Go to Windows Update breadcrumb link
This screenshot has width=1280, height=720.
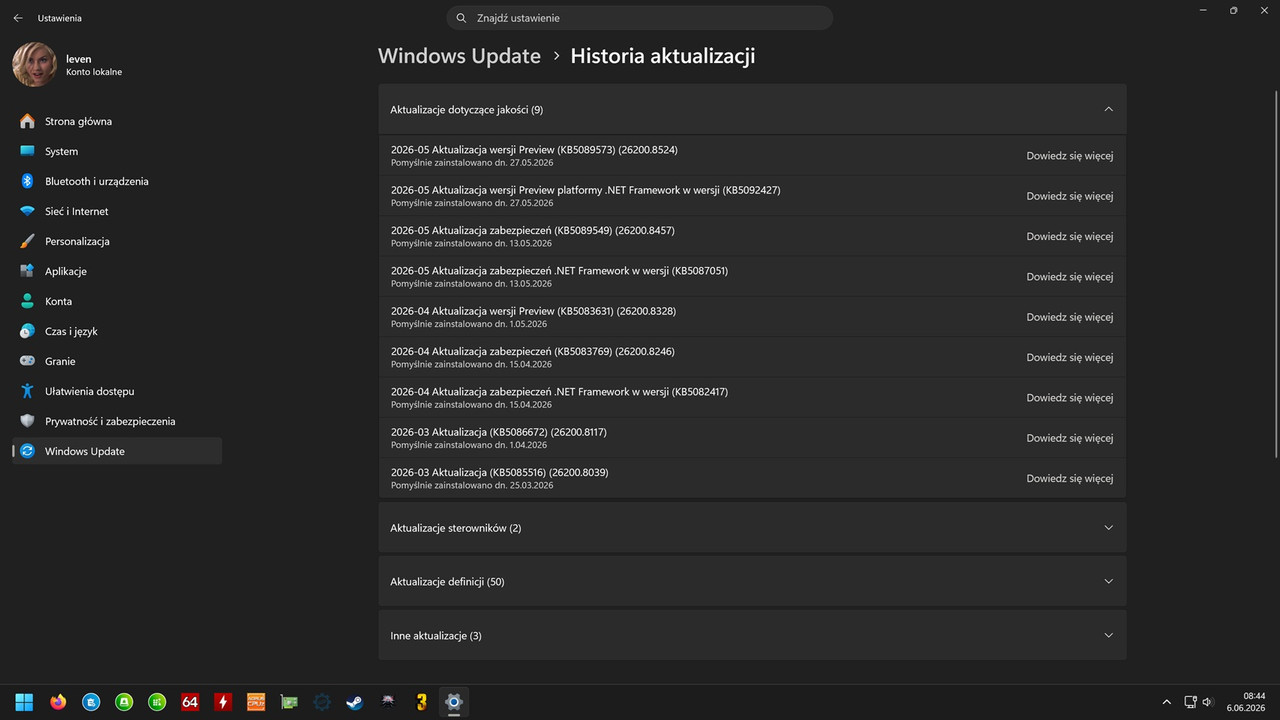click(x=459, y=56)
